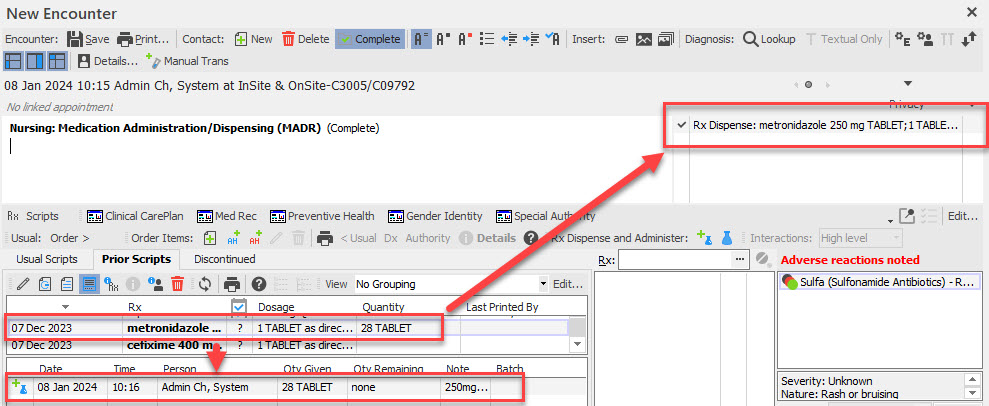Toggle the third panel layout view
Image resolution: width=989 pixels, height=406 pixels.
point(57,61)
